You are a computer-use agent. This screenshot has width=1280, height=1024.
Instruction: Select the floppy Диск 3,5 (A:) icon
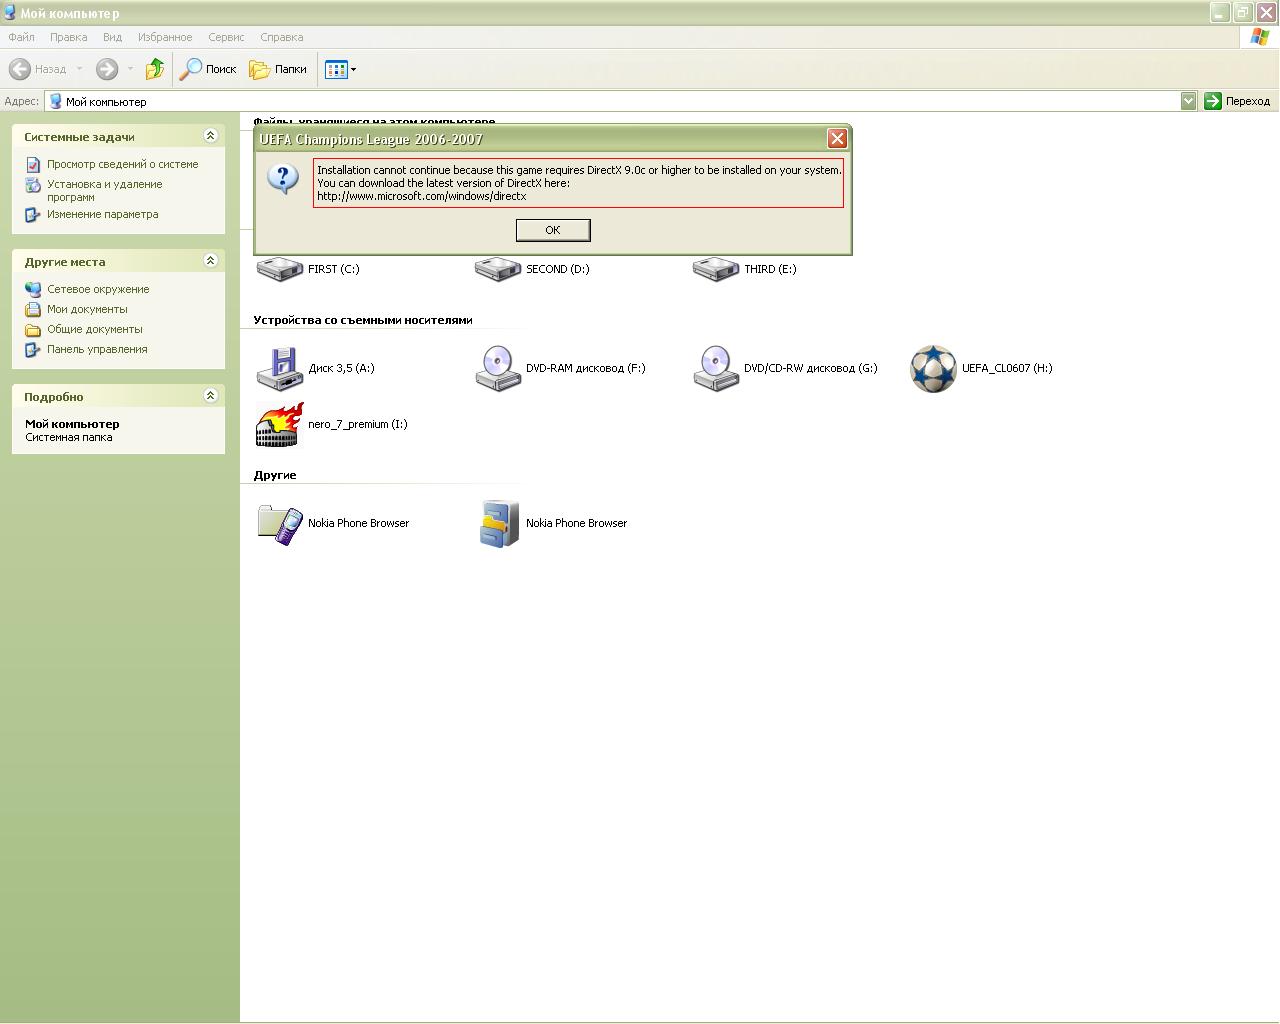click(x=280, y=368)
